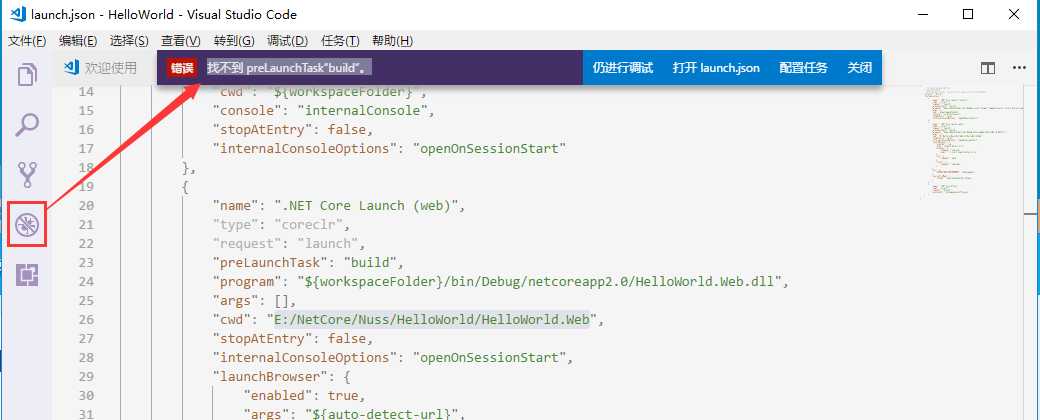
Task: Open the Search magnifier in activity bar
Action: tap(27, 124)
